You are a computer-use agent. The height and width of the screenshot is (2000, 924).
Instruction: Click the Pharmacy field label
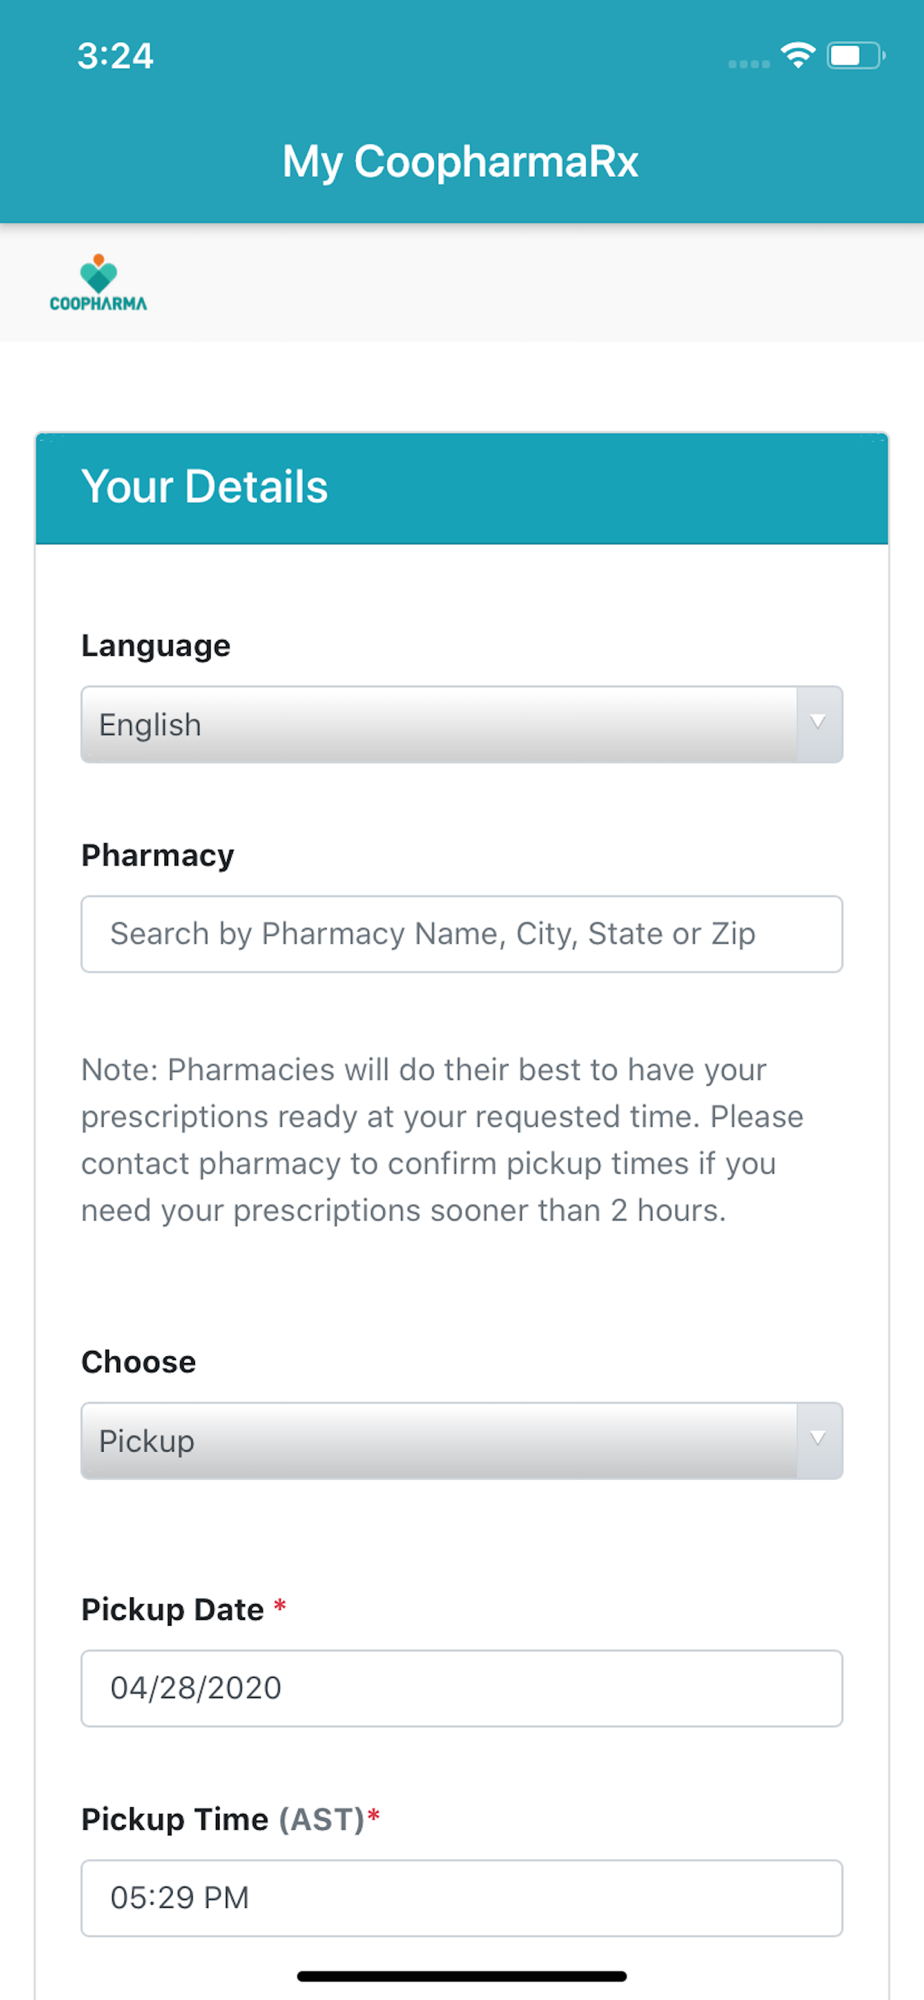tap(158, 856)
